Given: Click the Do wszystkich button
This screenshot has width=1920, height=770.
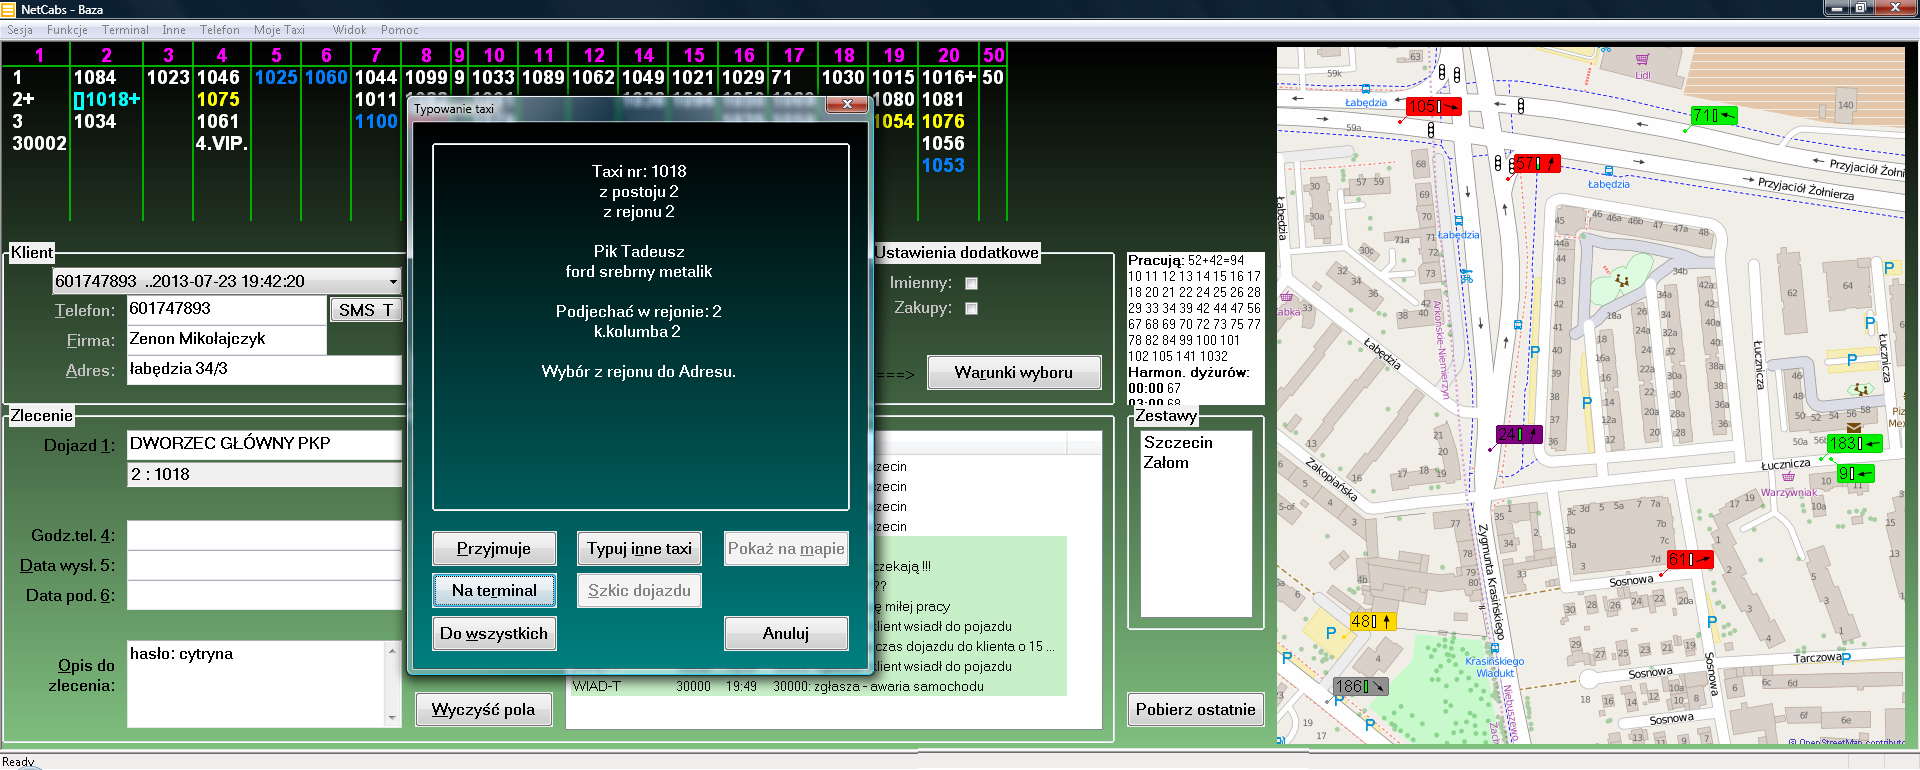Looking at the screenshot, I should pos(494,634).
